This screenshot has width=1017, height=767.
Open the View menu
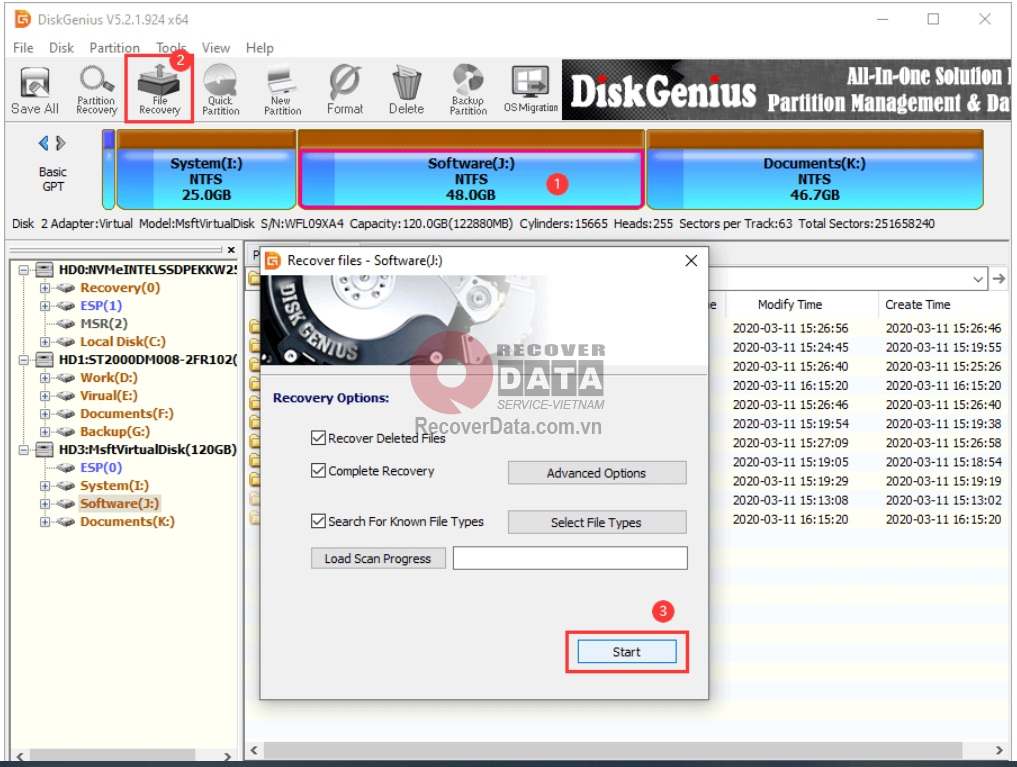pos(215,48)
